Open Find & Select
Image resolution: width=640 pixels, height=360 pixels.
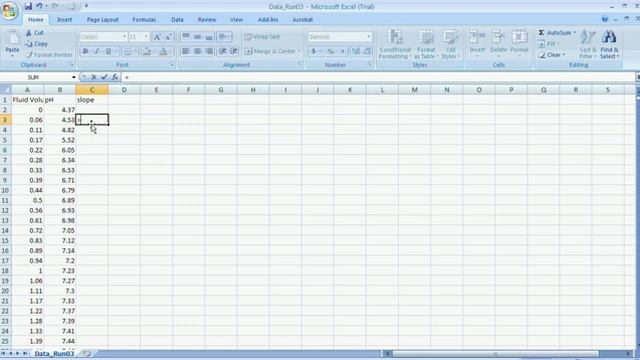[609, 44]
